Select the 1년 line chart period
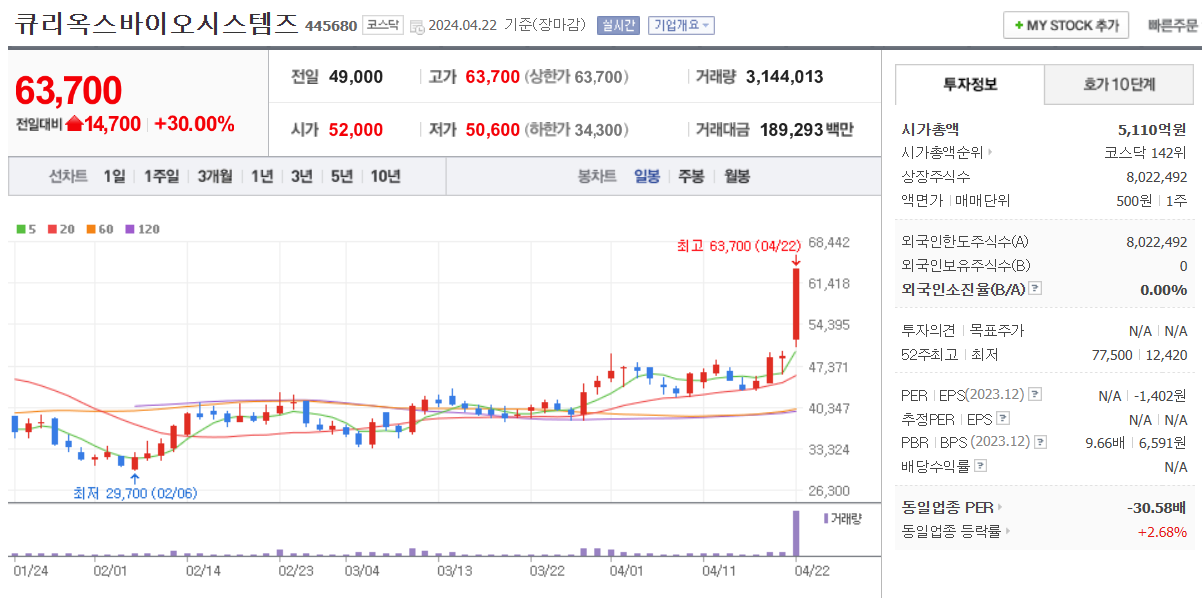This screenshot has width=1202, height=598. (x=262, y=176)
